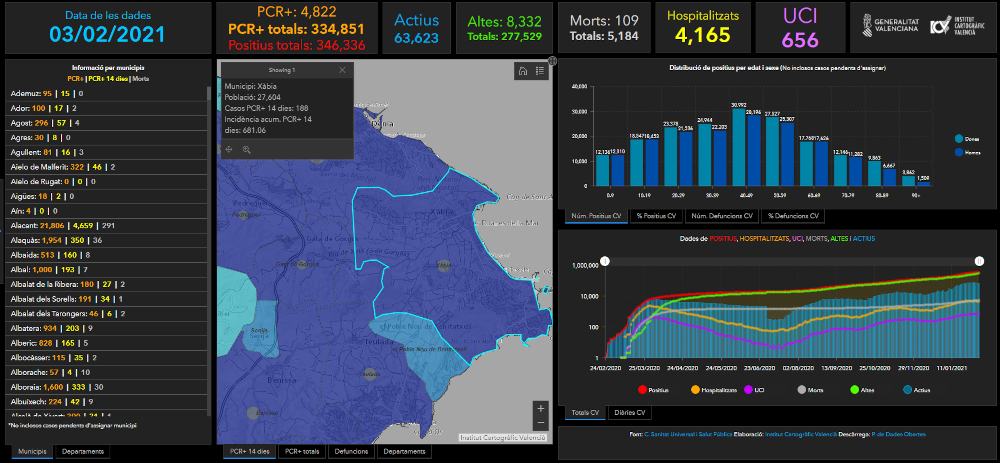Open the map legend list icon

point(540,71)
